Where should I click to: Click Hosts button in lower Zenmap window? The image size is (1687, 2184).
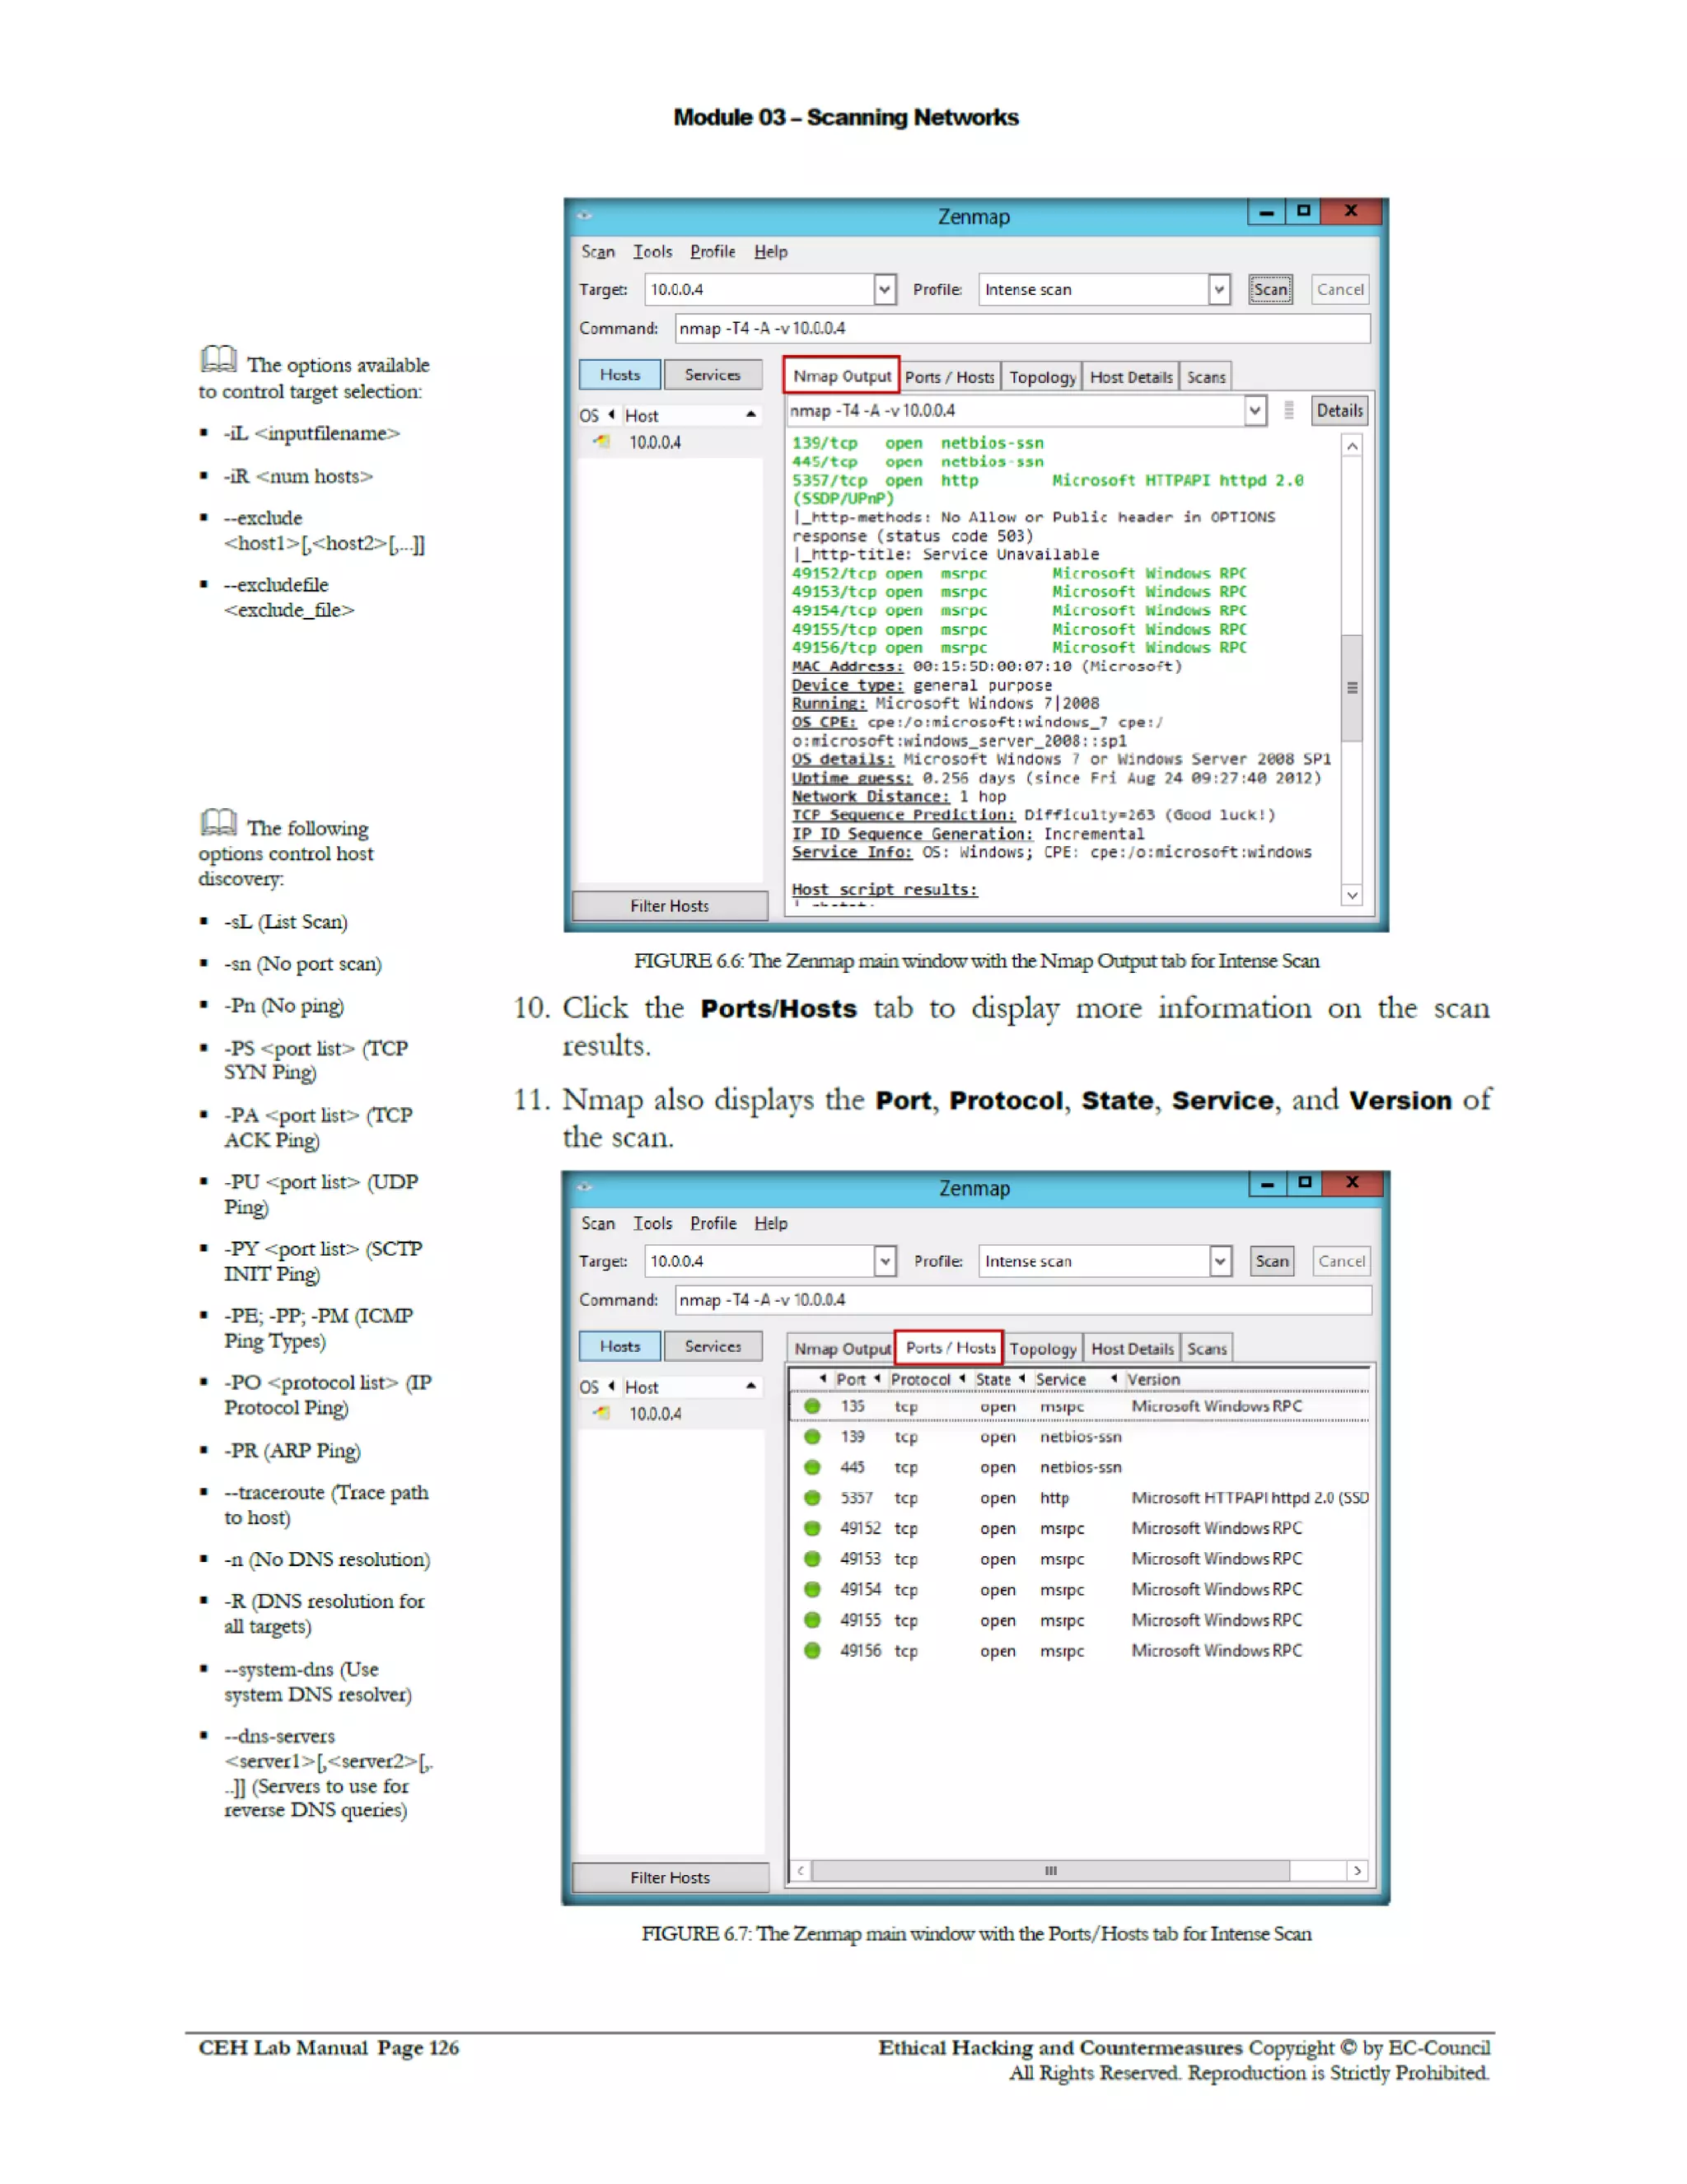[x=620, y=1346]
